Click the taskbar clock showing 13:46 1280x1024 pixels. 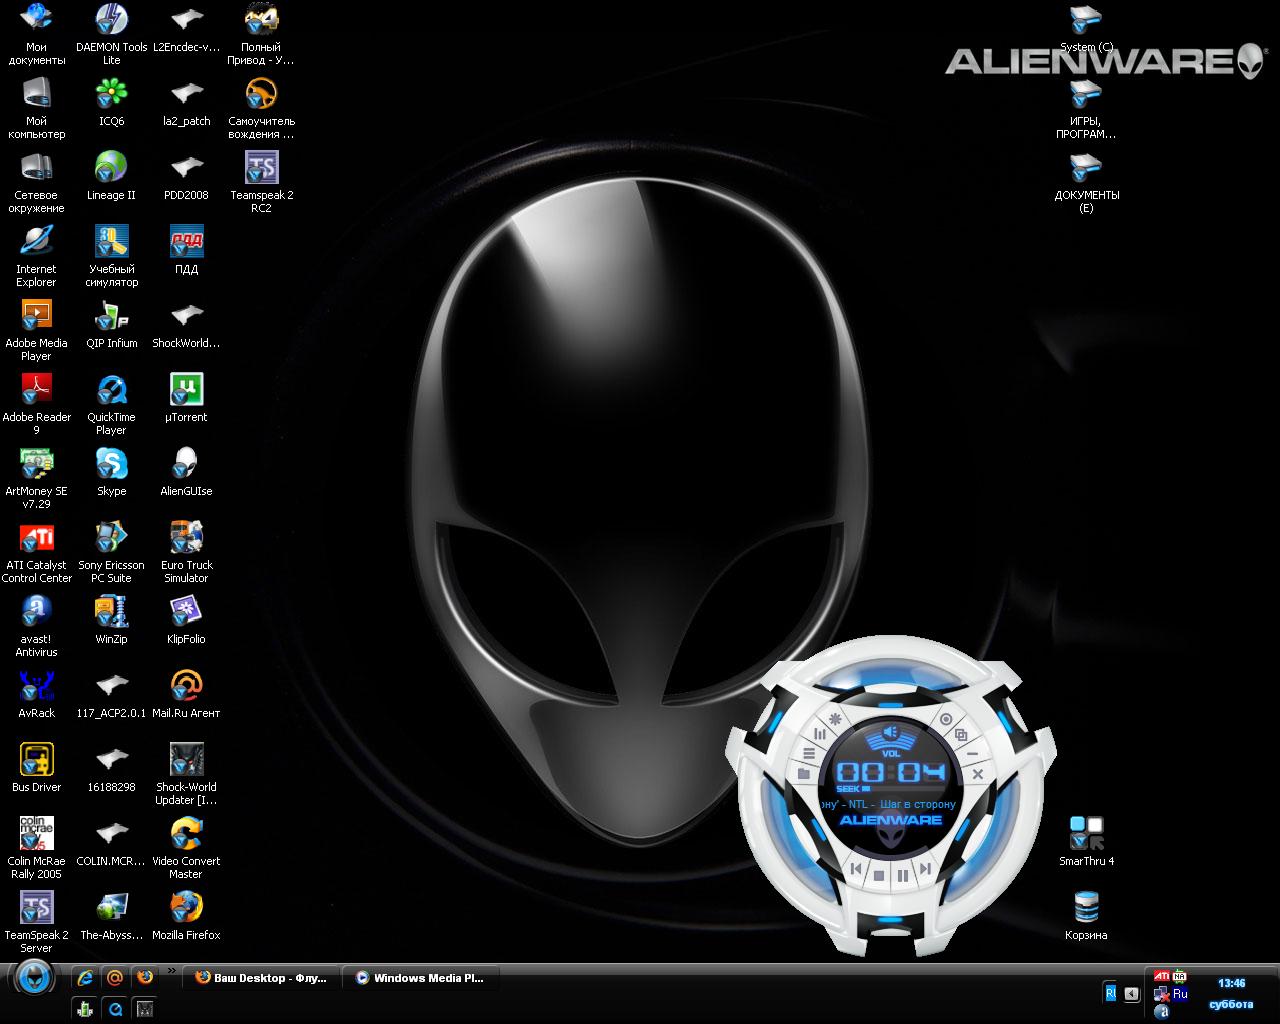pyautogui.click(x=1231, y=983)
